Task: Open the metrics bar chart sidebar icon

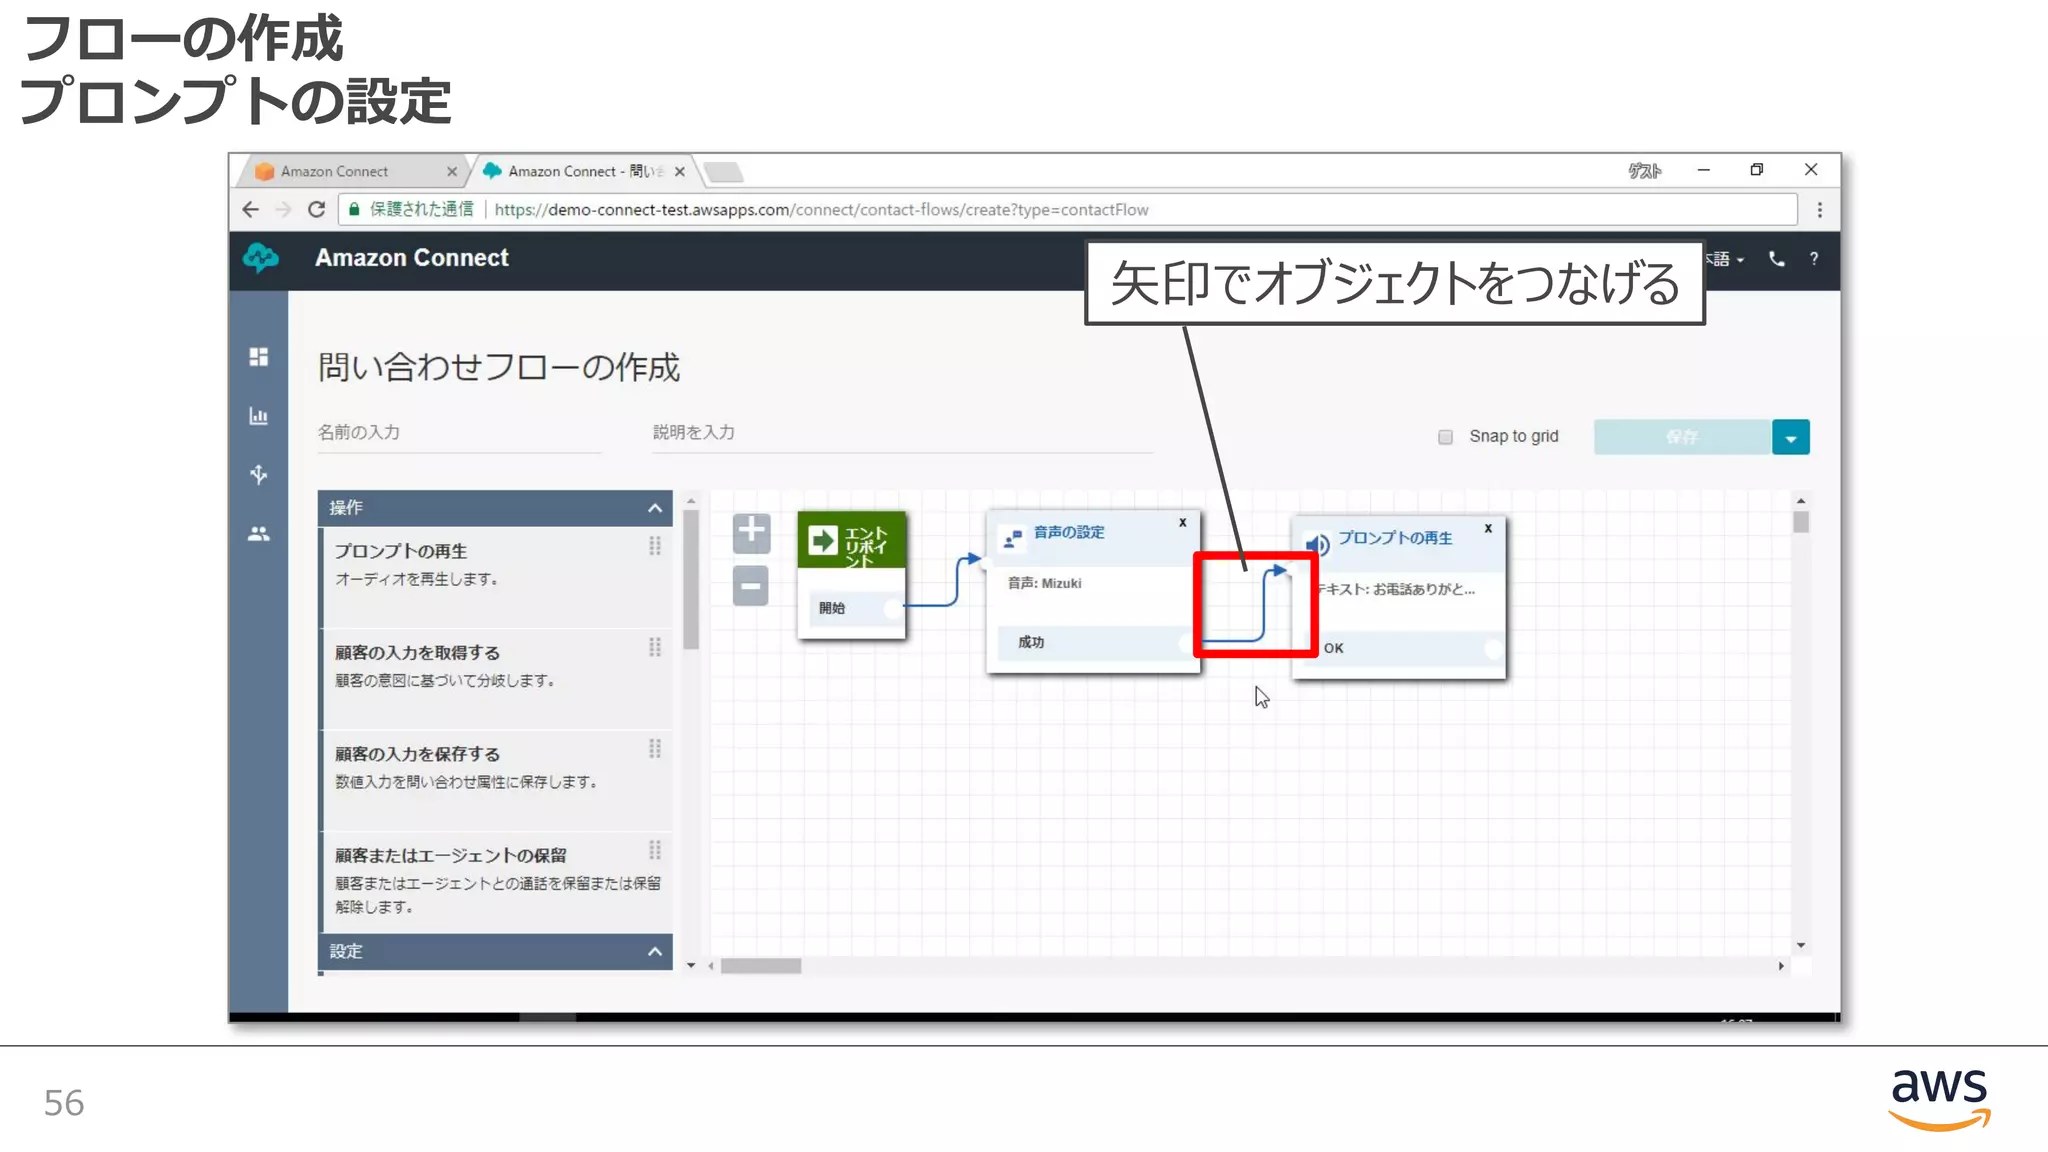Action: [259, 416]
